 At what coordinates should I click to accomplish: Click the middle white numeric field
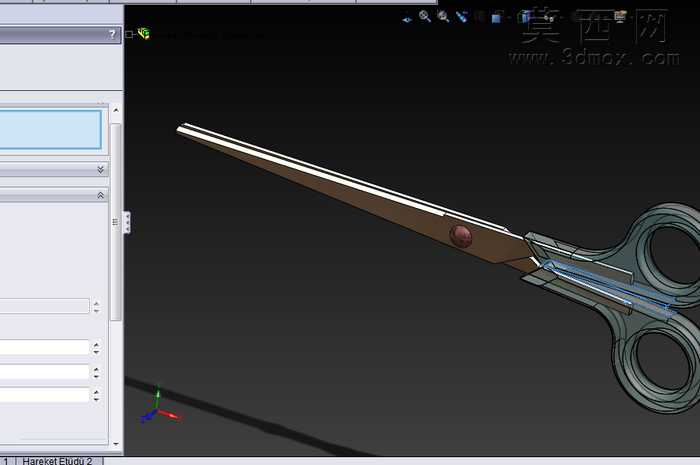click(x=44, y=372)
